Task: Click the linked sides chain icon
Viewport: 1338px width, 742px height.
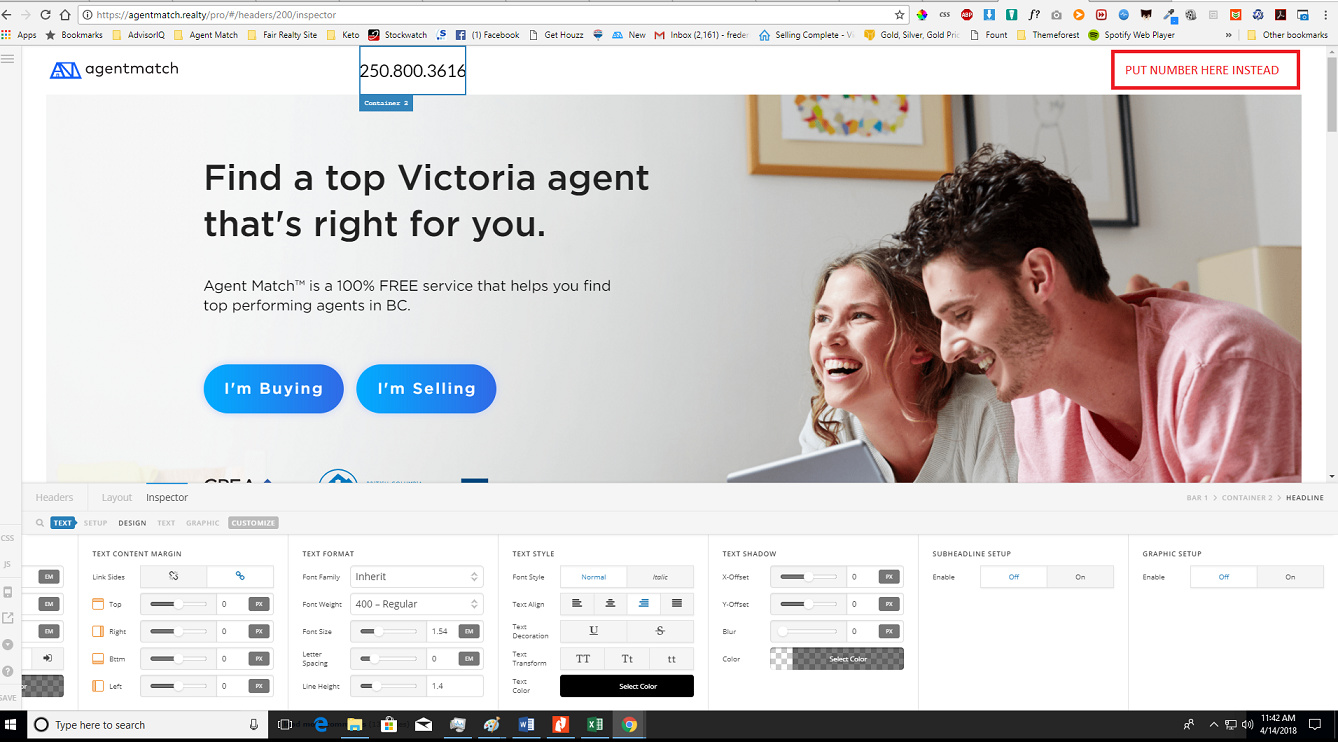Action: click(x=240, y=576)
